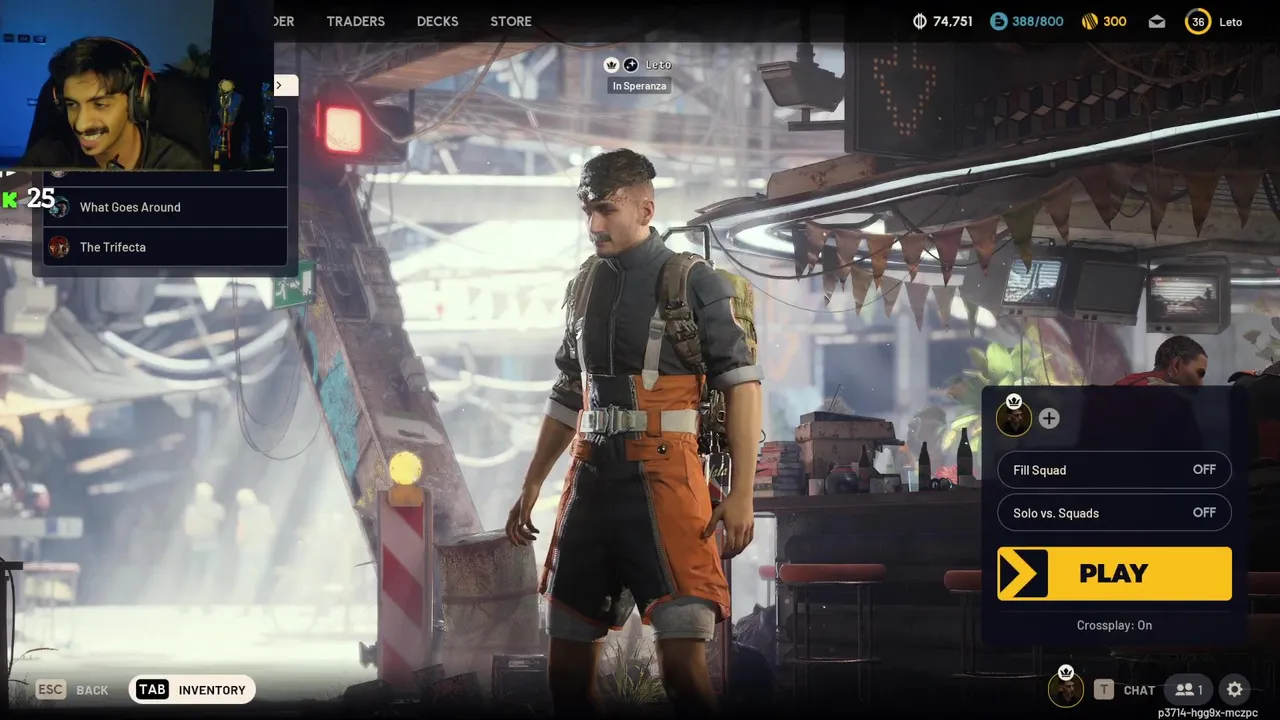
Task: Open the Decks tab
Action: (x=437, y=21)
